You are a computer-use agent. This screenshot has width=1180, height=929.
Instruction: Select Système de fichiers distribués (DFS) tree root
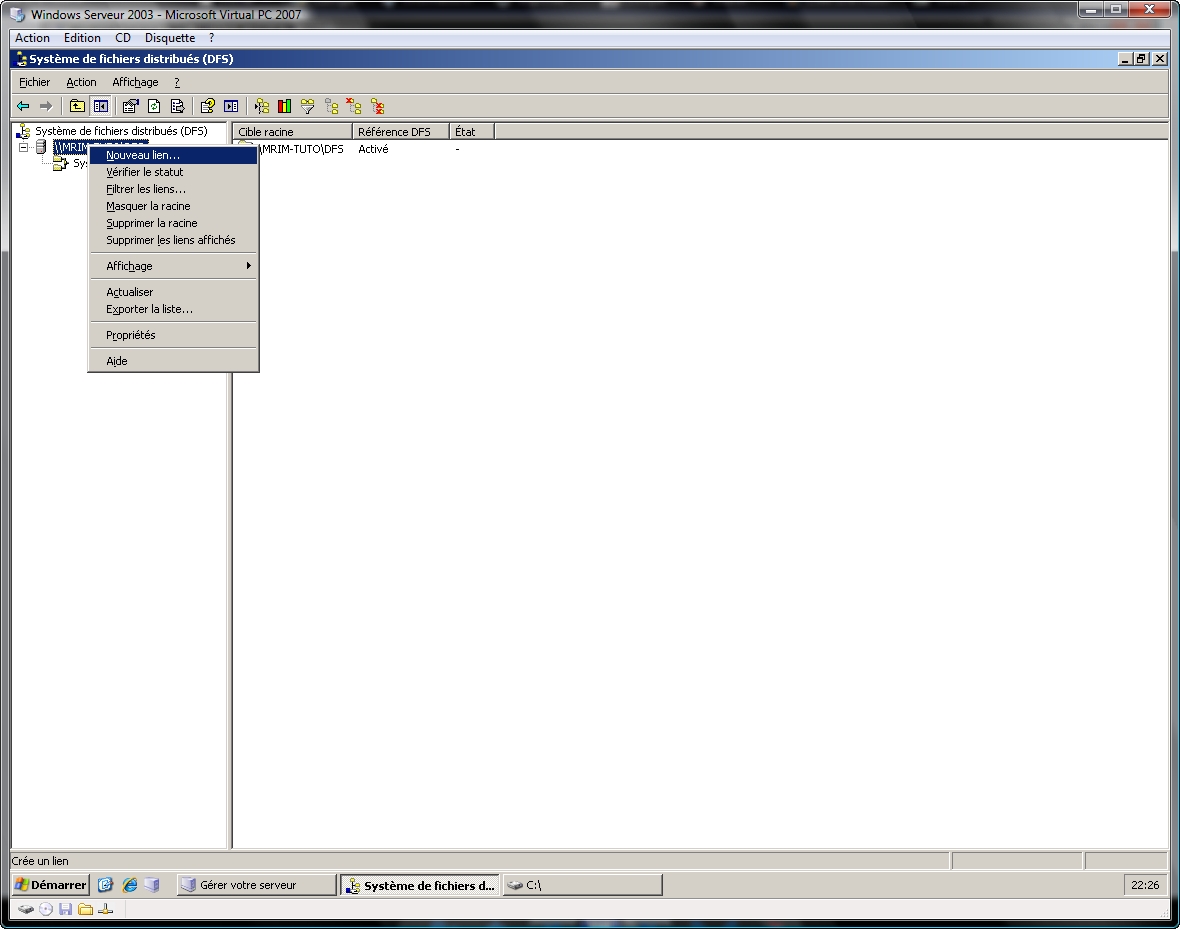pyautogui.click(x=120, y=131)
